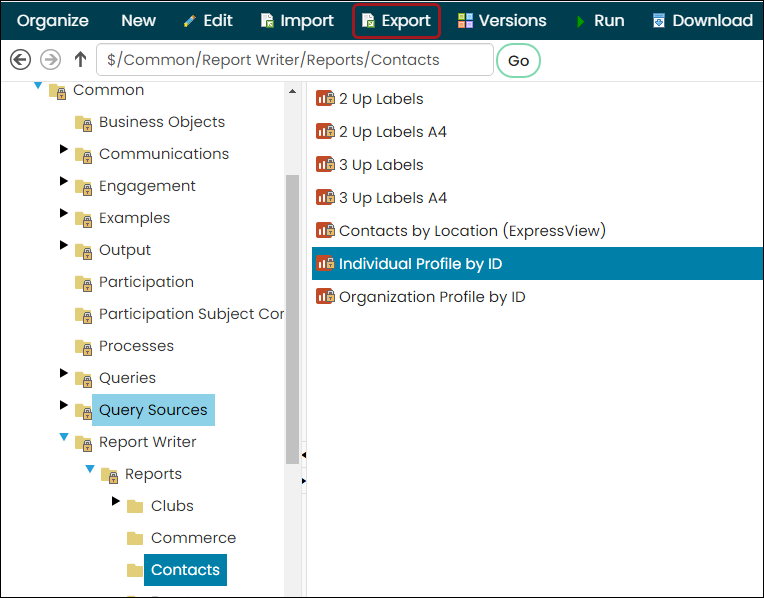764x598 pixels.
Task: Go back with the left arrow
Action: 20,60
